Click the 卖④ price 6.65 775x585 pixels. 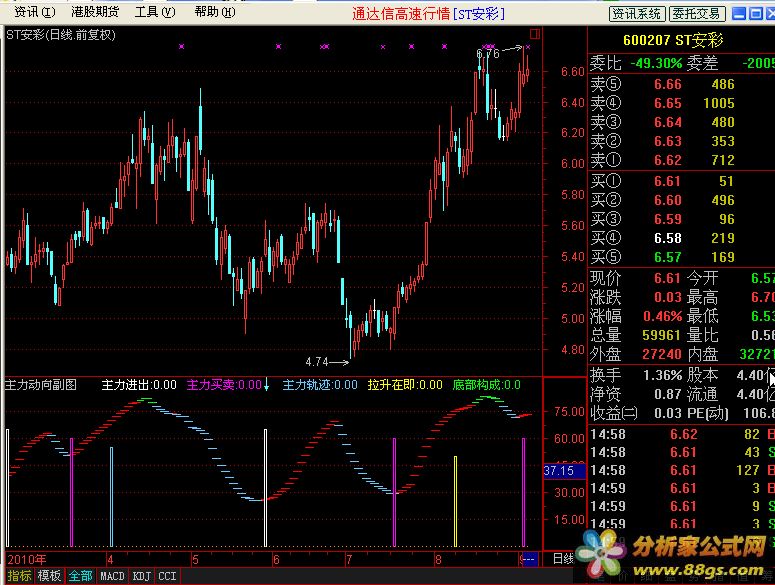pyautogui.click(x=668, y=103)
